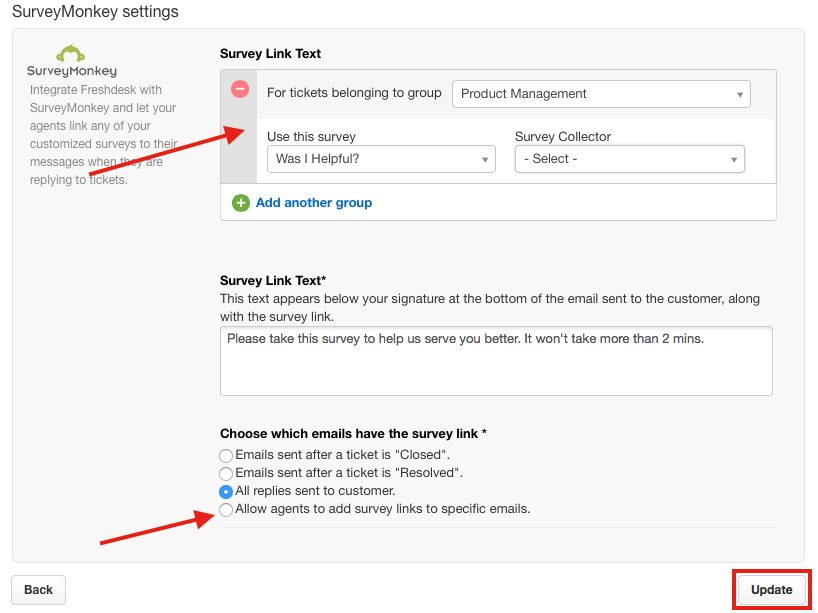
Task: Click the Freshdesk integration description text
Action: click(103, 135)
